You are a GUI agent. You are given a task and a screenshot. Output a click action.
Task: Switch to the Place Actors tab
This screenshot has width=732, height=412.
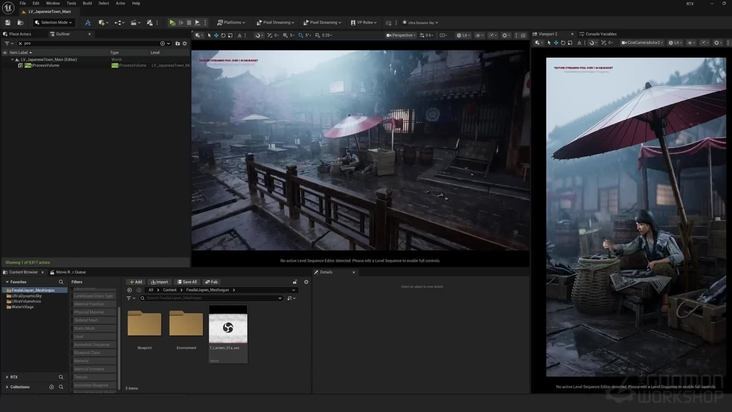[x=17, y=34]
